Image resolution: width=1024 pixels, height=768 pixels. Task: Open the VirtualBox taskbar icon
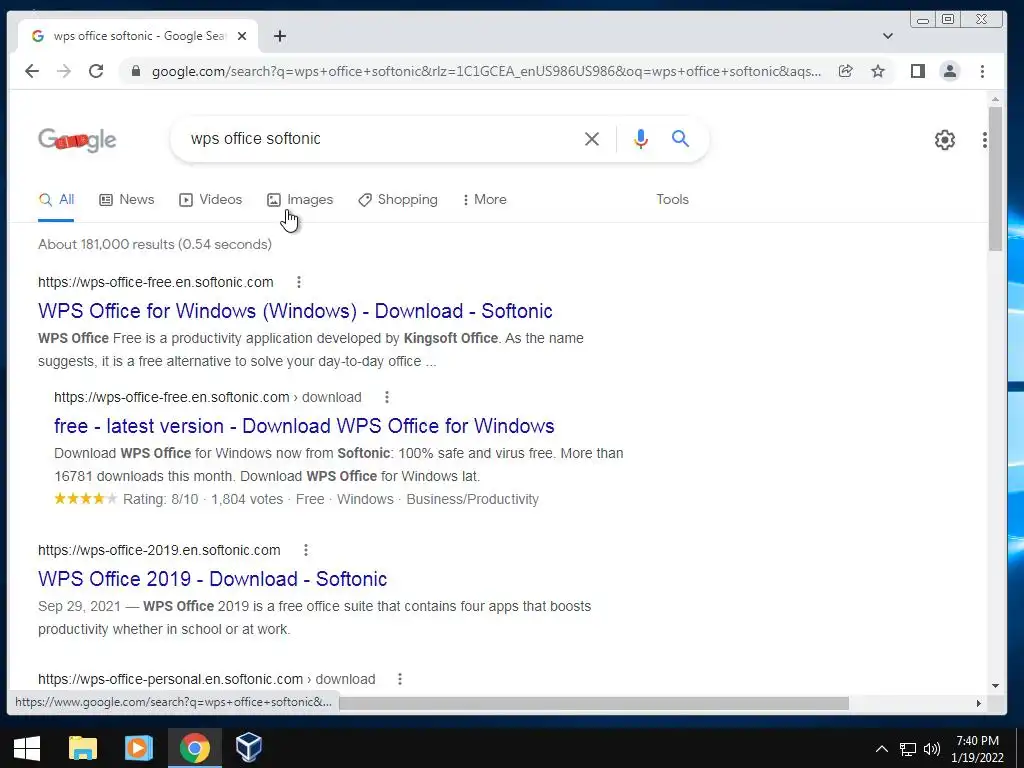(x=249, y=748)
